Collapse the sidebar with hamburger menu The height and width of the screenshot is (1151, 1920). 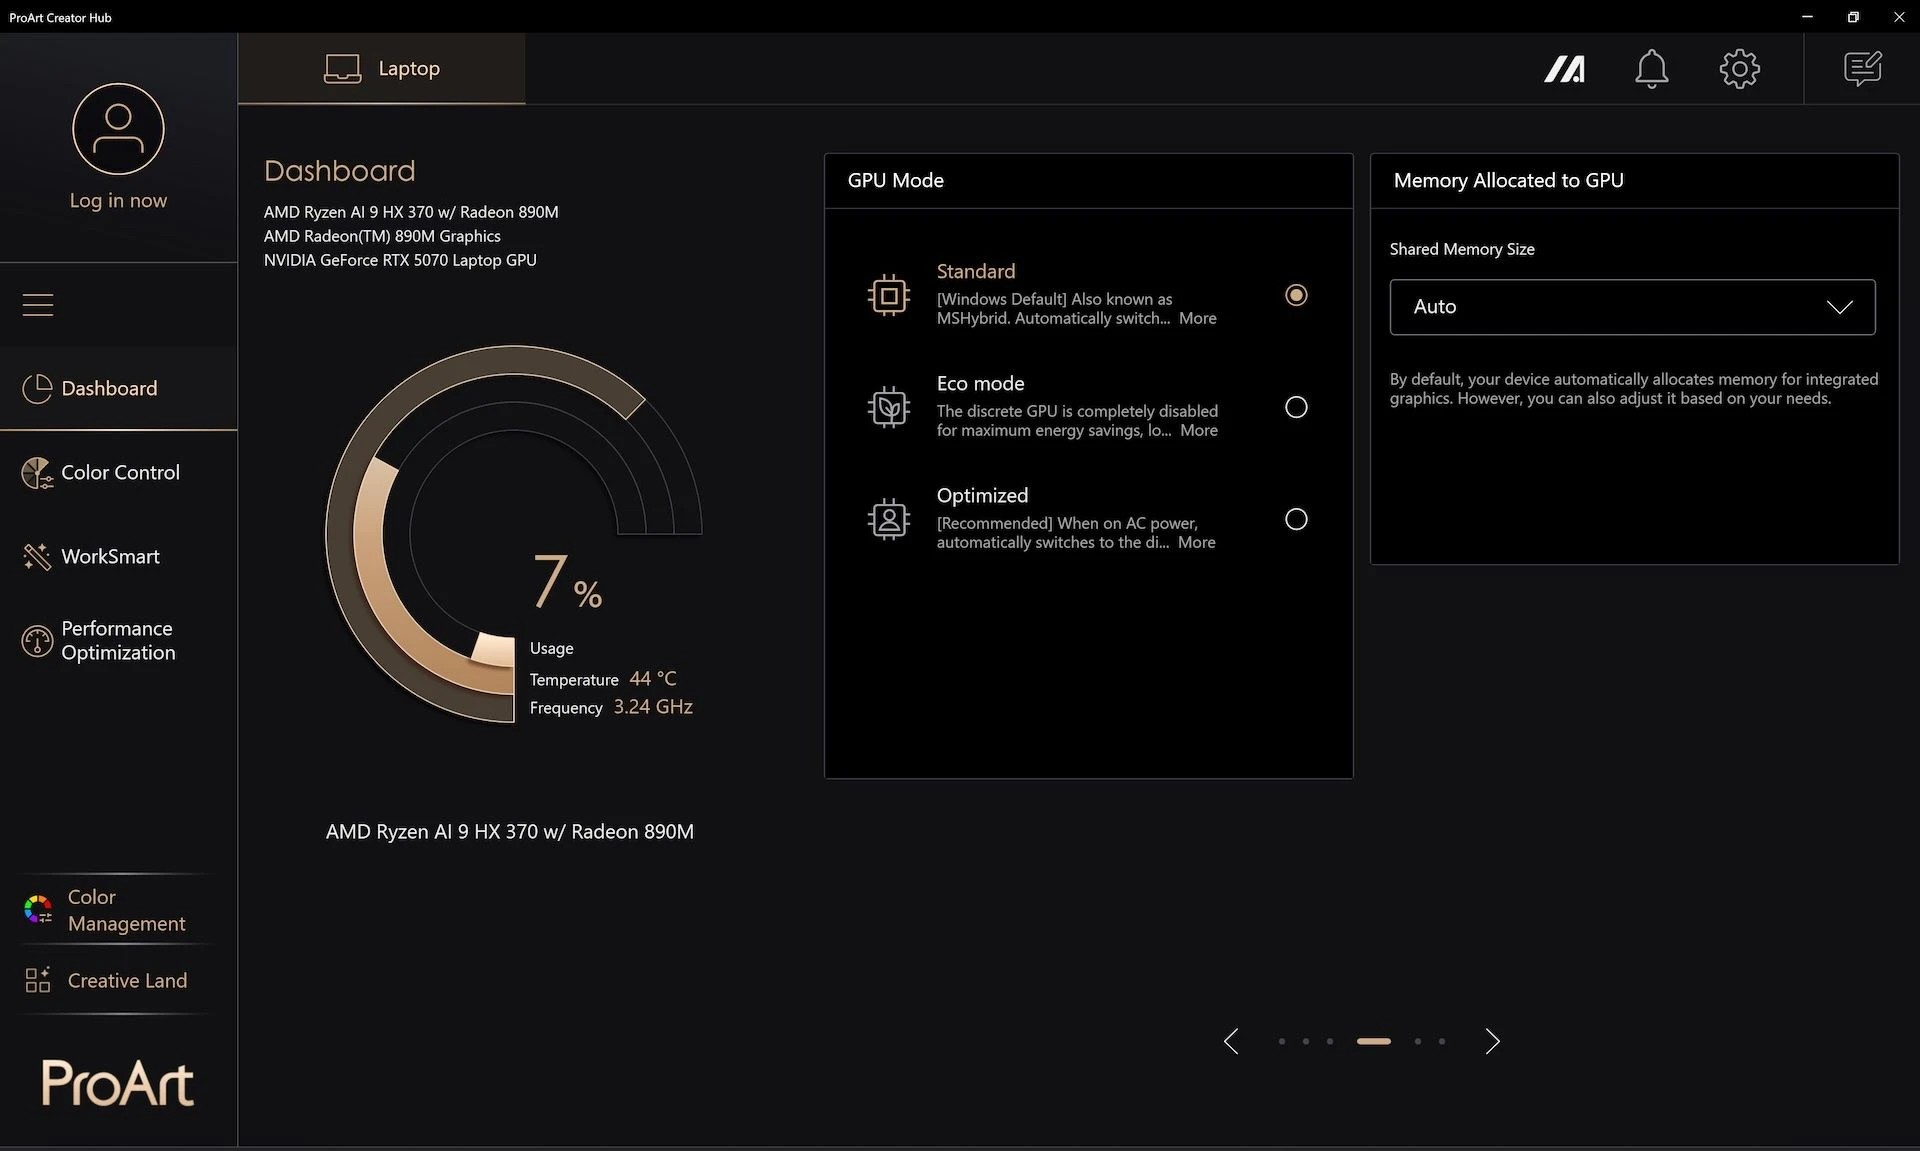(x=38, y=304)
